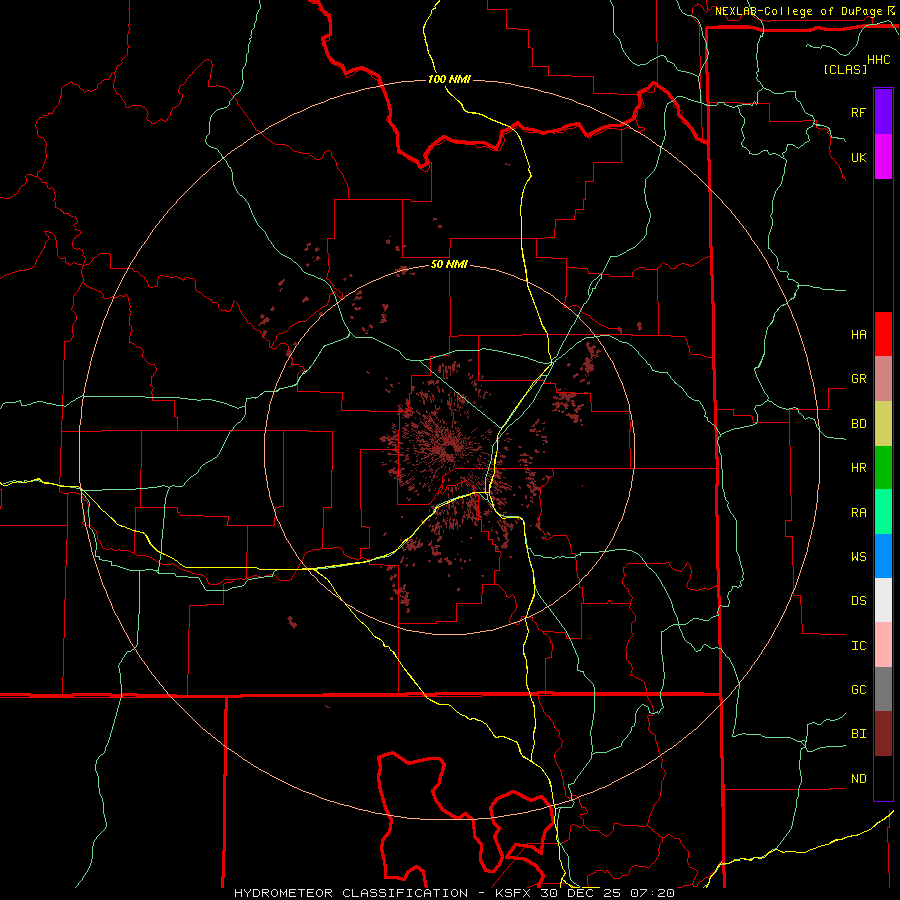The width and height of the screenshot is (900, 900).
Task: Click the 'HA' legend label
Action: point(858,334)
